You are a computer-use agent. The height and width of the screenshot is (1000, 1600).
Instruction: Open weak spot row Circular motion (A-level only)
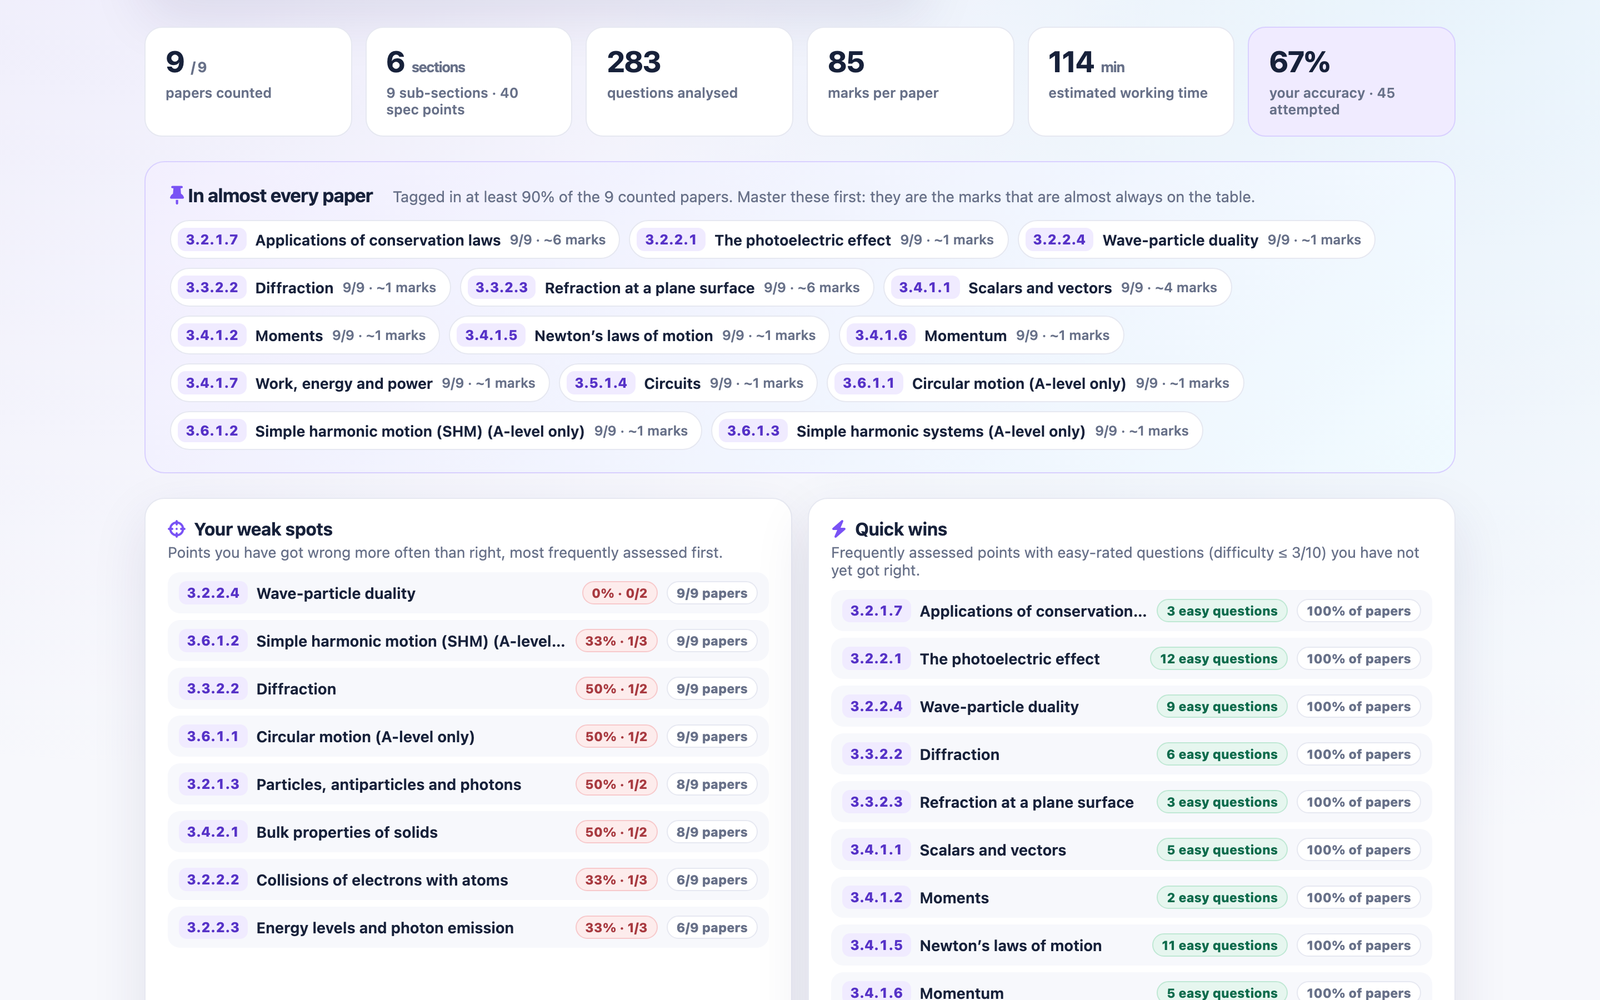coord(468,737)
